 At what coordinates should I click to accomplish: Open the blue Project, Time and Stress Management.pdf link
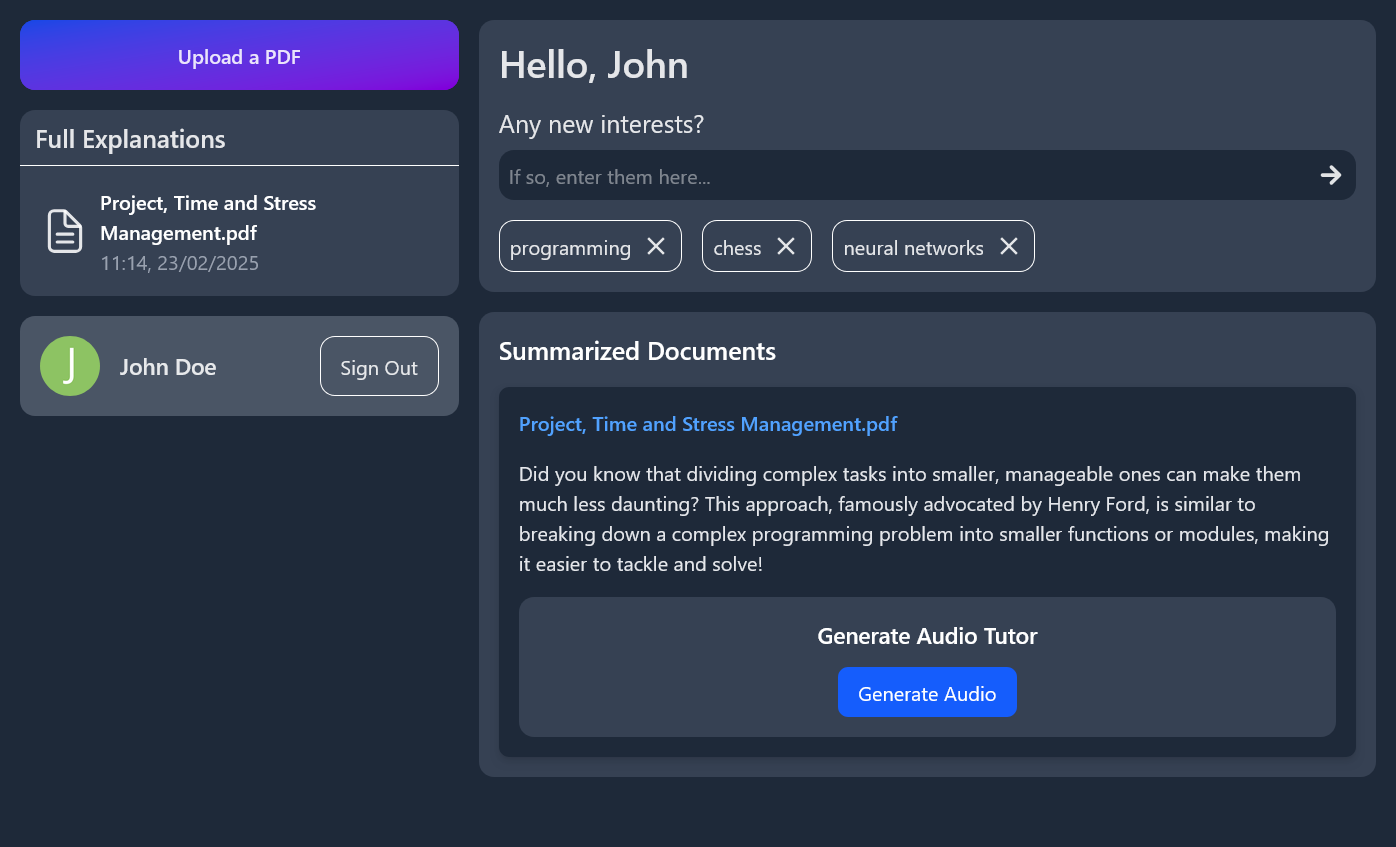click(708, 424)
